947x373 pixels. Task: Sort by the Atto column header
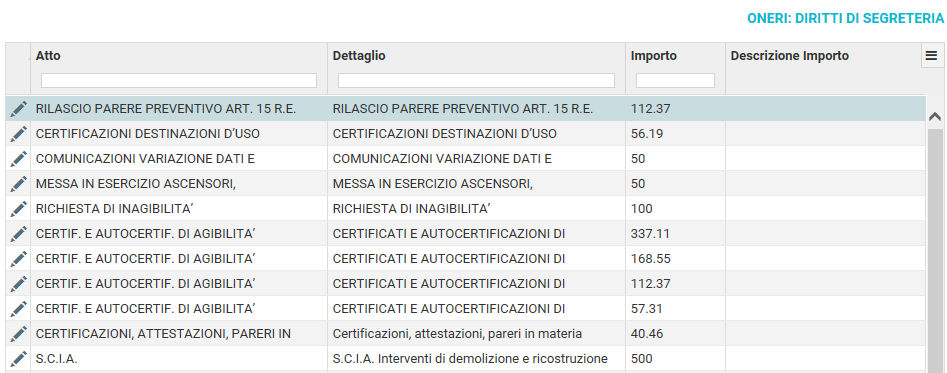(x=48, y=56)
